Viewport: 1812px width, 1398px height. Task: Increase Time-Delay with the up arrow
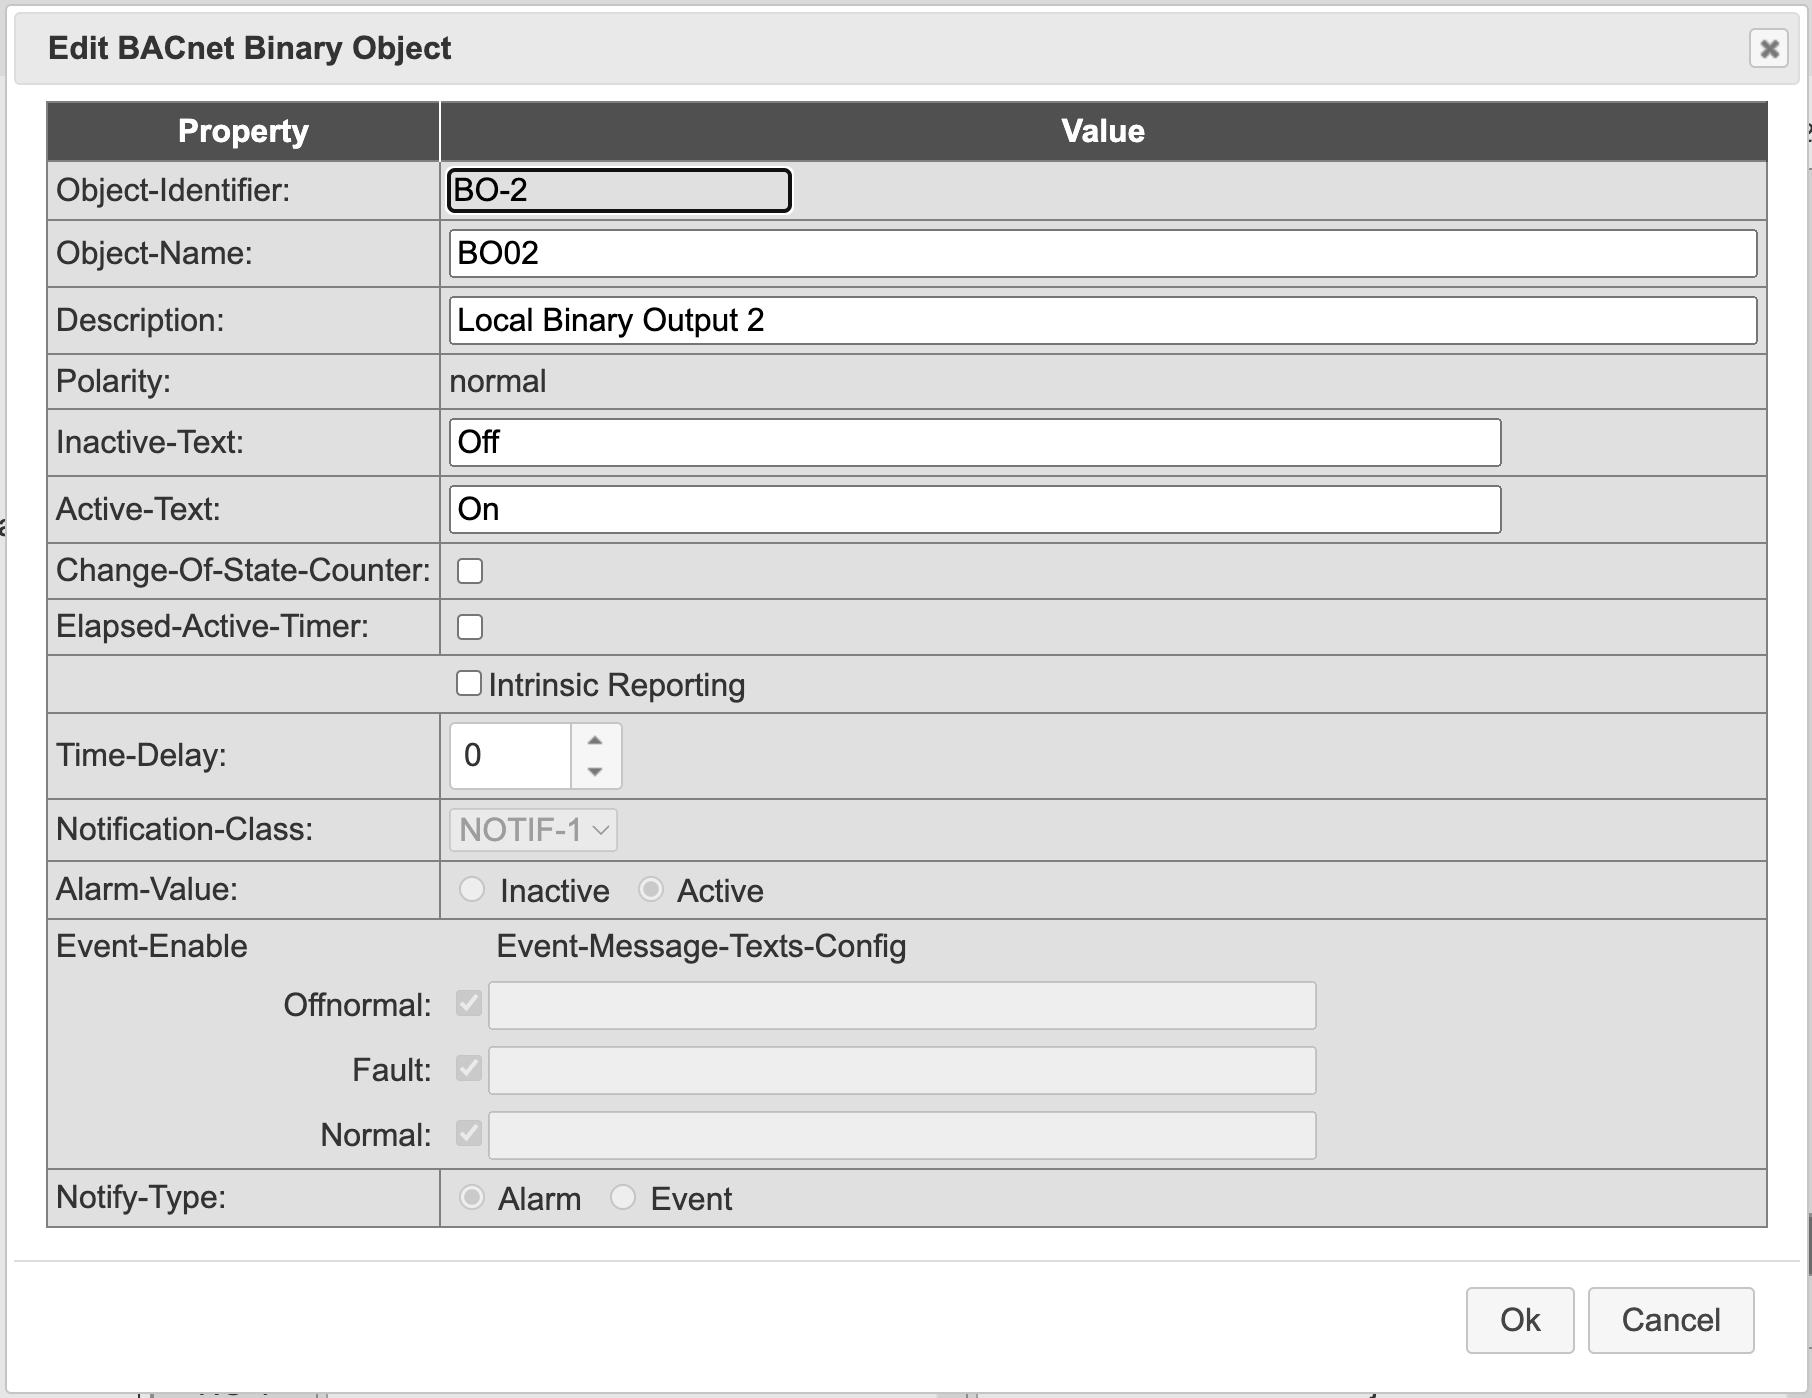[595, 740]
